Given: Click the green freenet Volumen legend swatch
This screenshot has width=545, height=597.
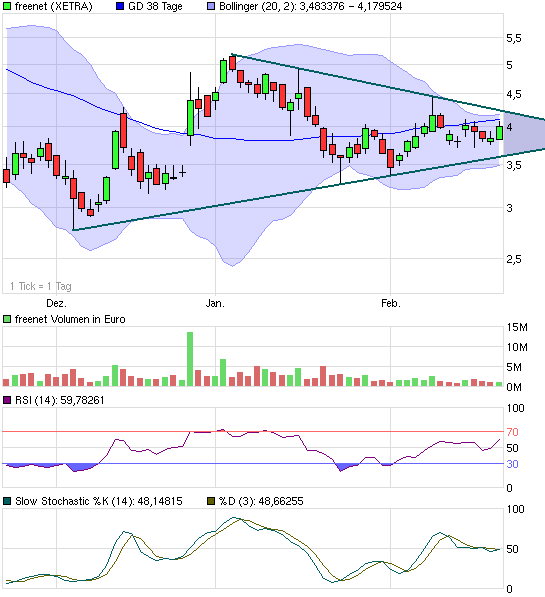Looking at the screenshot, I should click(7, 319).
